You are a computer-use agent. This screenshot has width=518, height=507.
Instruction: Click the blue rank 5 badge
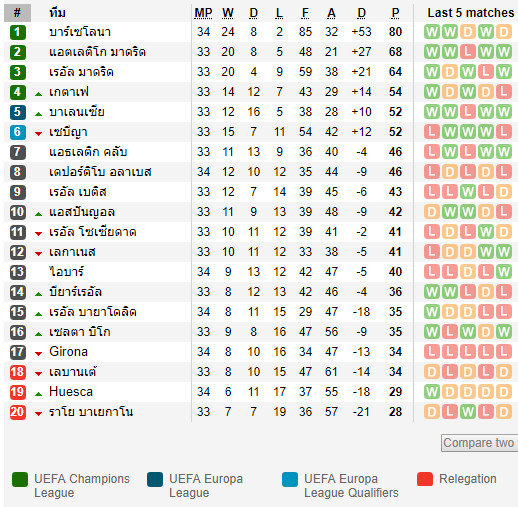tap(18, 112)
